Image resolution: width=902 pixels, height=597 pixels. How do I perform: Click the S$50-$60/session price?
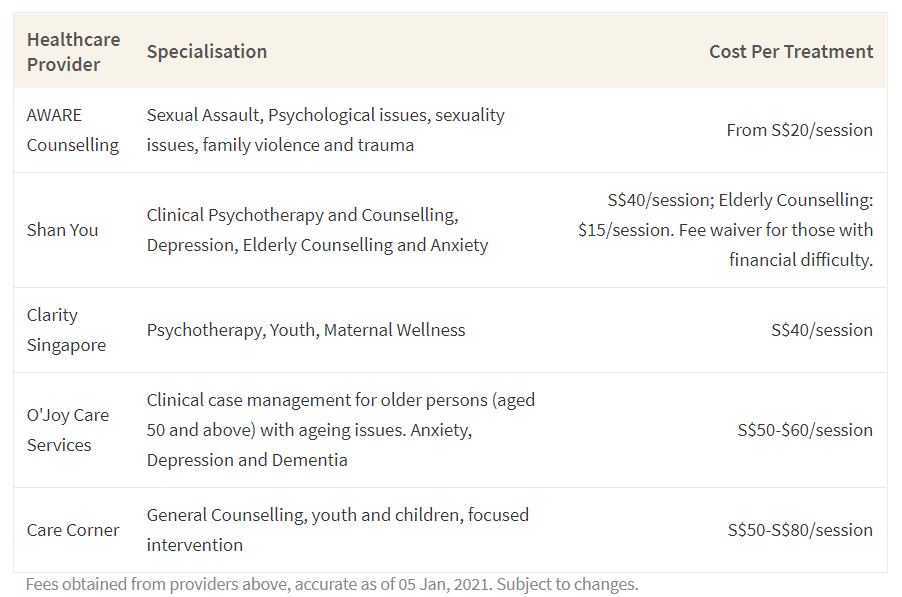pos(804,430)
